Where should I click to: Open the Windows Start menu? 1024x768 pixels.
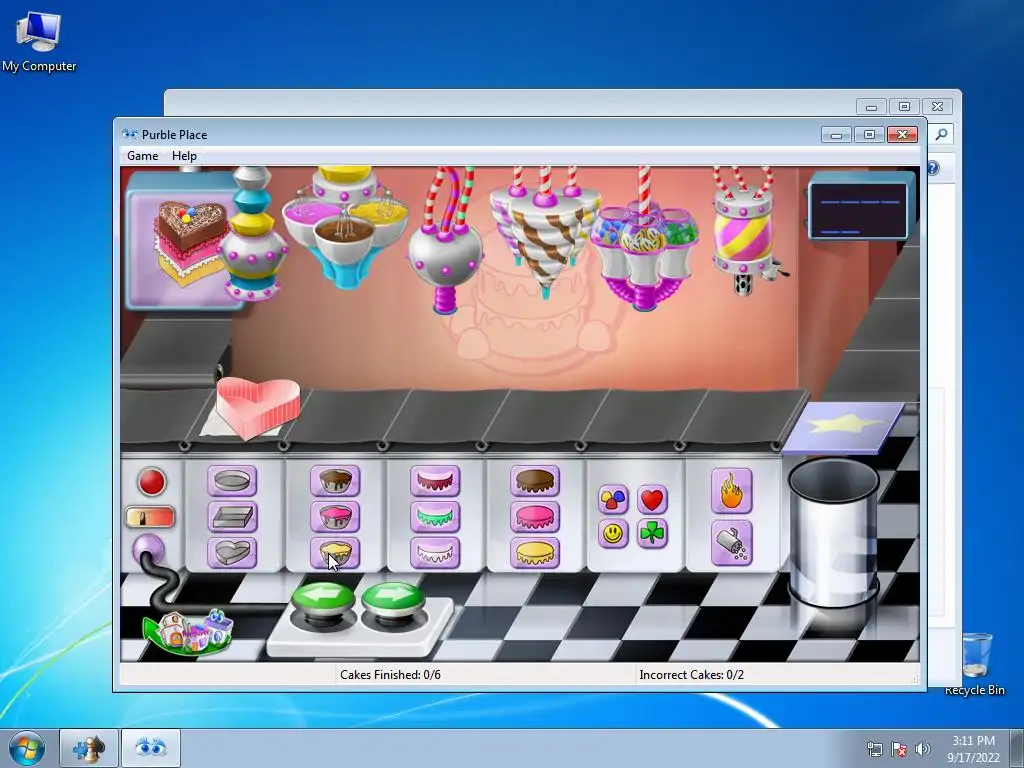(27, 748)
